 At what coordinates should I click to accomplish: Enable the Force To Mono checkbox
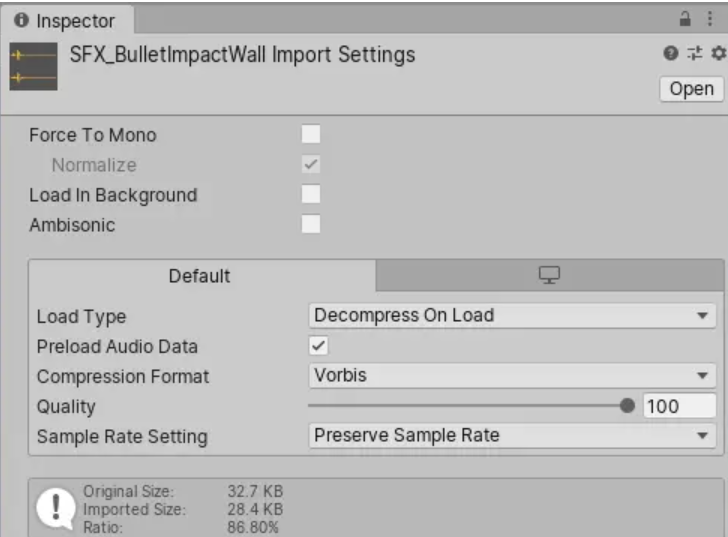pyautogui.click(x=311, y=135)
